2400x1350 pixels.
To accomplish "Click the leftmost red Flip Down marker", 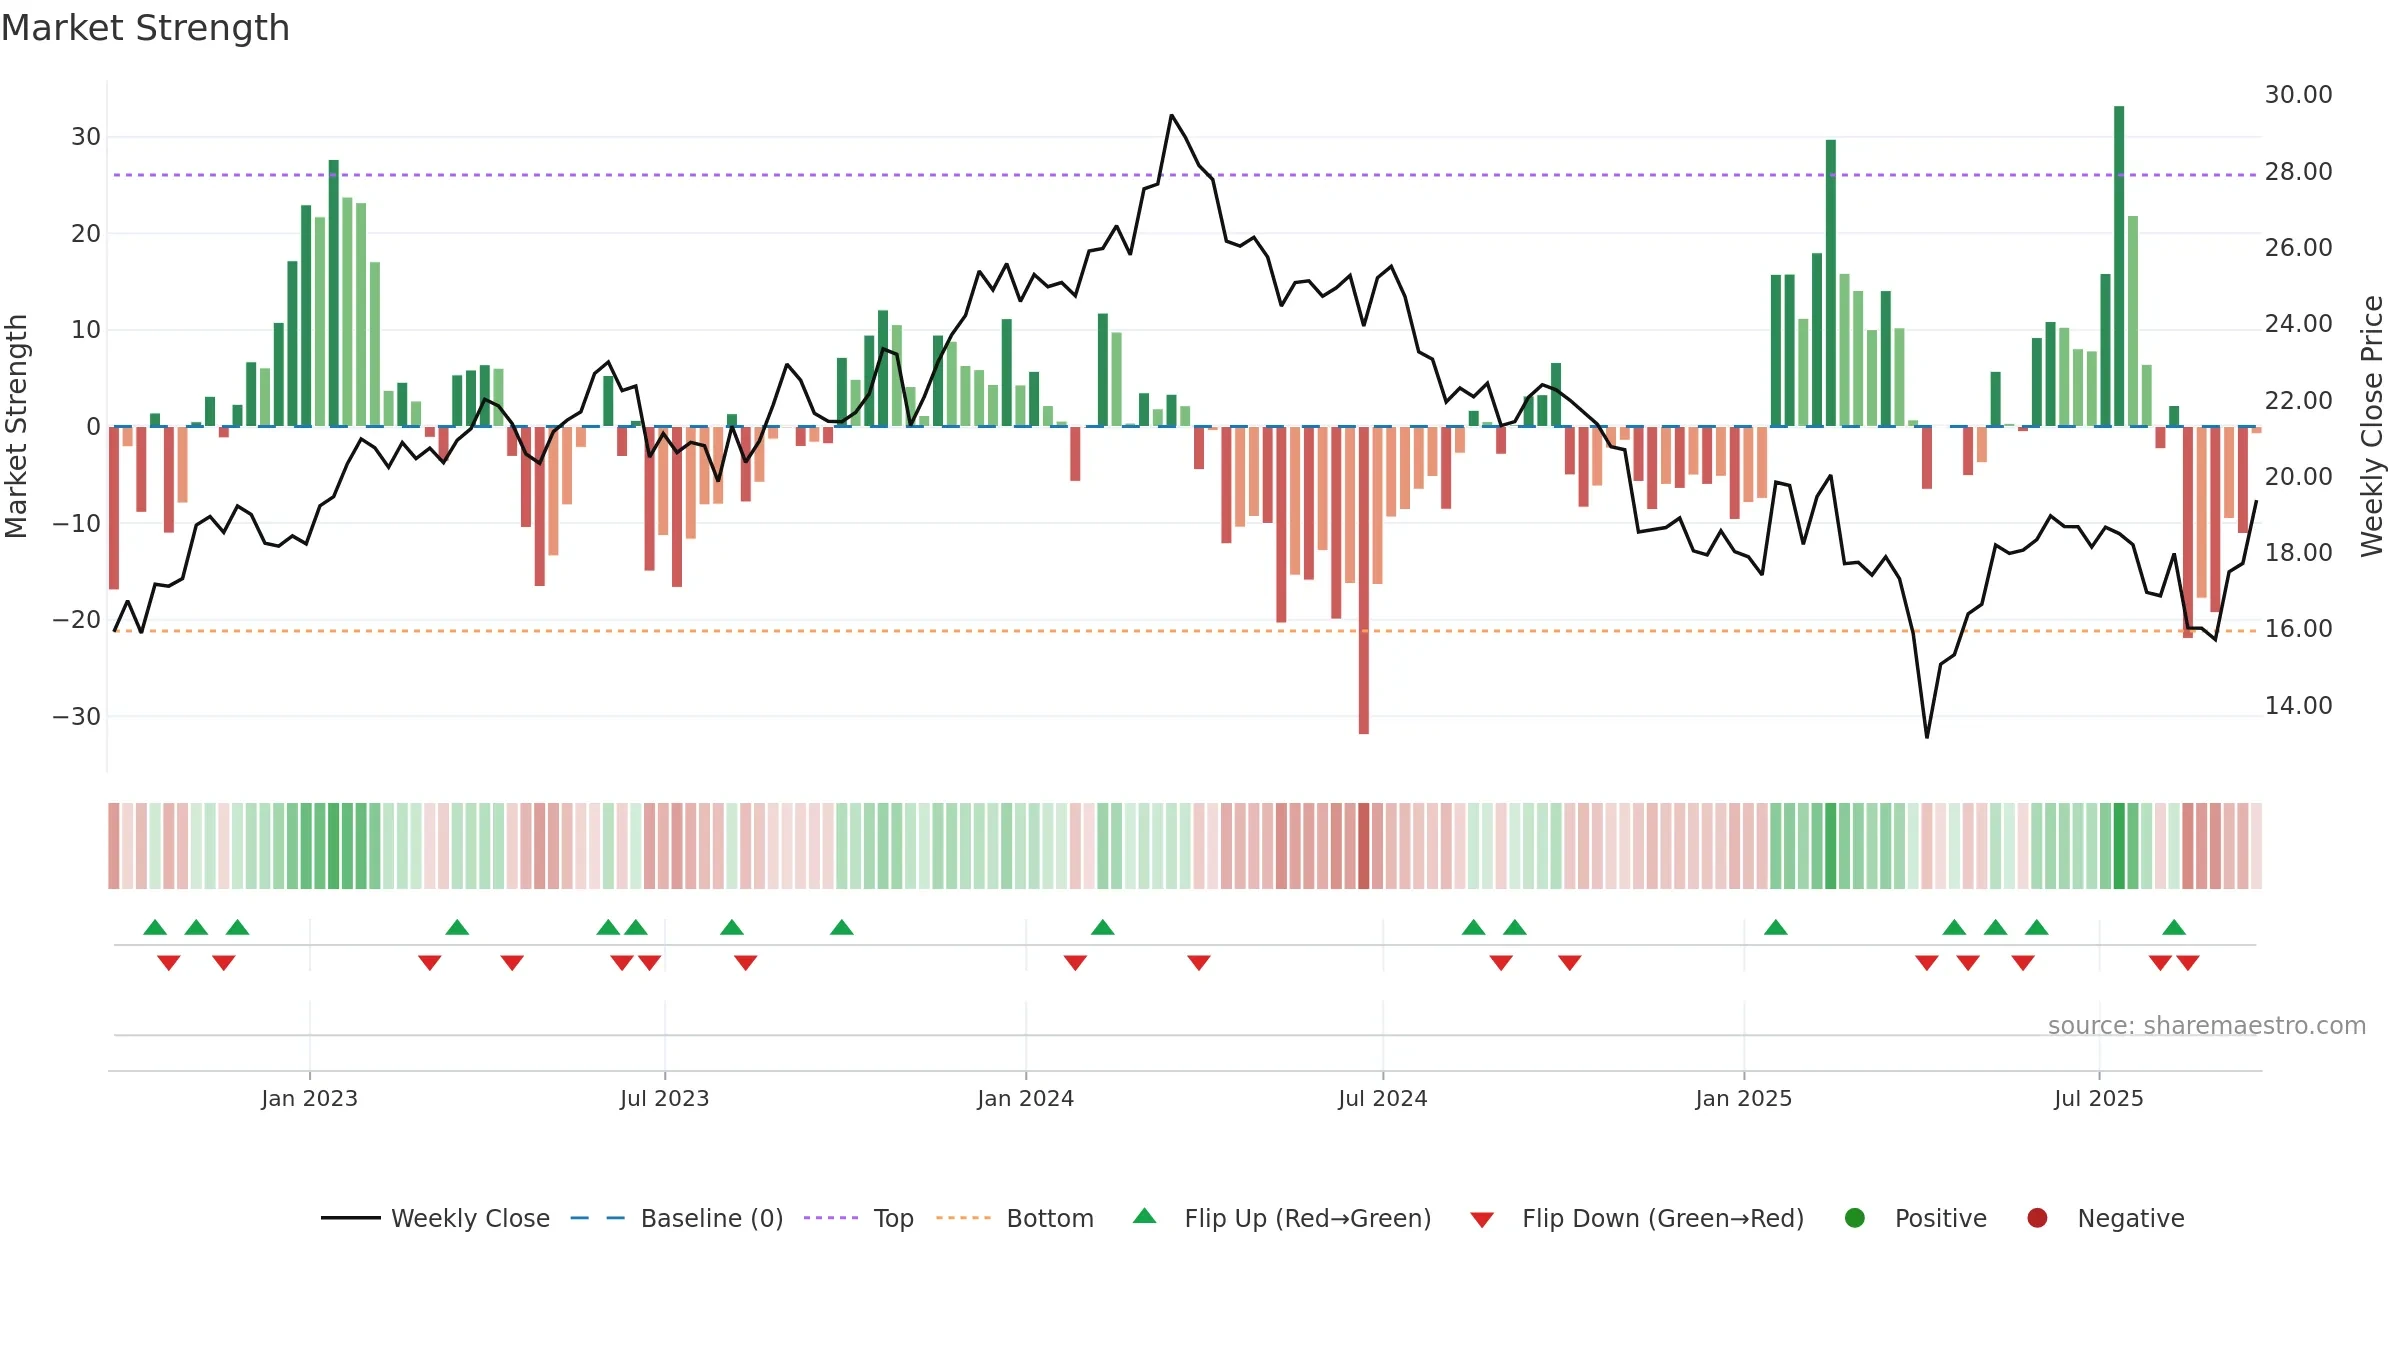I will pyautogui.click(x=169, y=962).
